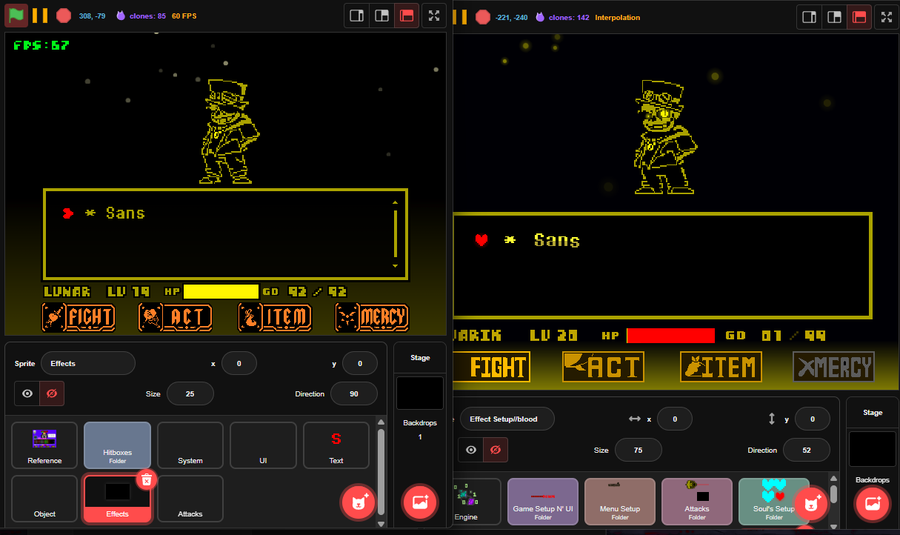This screenshot has height=535, width=900.
Task: Click right sprite list scroll up arrow
Action: pos(833,478)
